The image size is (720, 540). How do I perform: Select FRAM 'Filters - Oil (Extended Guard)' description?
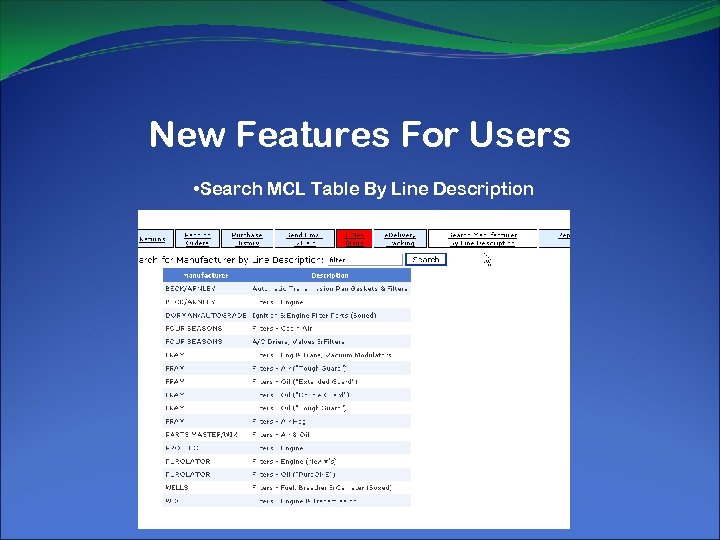[x=305, y=382]
